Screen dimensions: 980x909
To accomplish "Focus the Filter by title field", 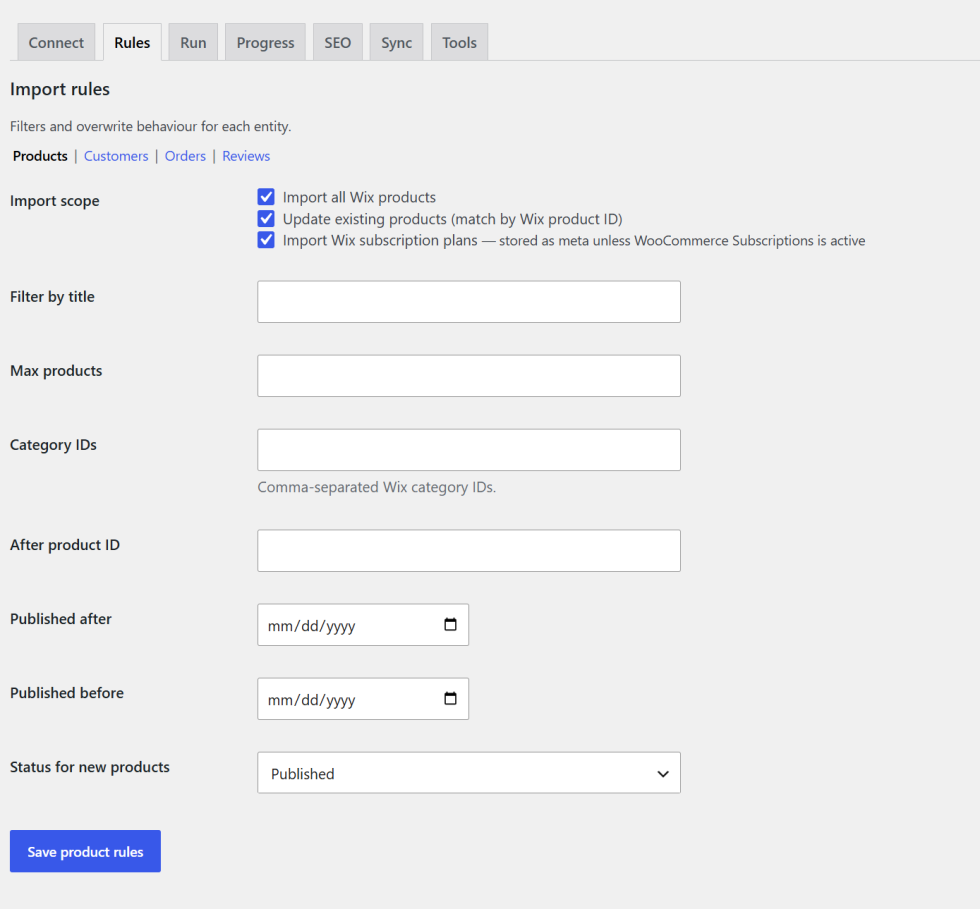I will click(x=469, y=301).
